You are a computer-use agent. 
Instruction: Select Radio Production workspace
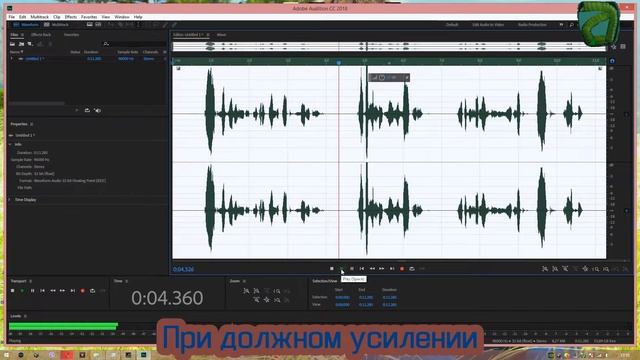pos(532,25)
